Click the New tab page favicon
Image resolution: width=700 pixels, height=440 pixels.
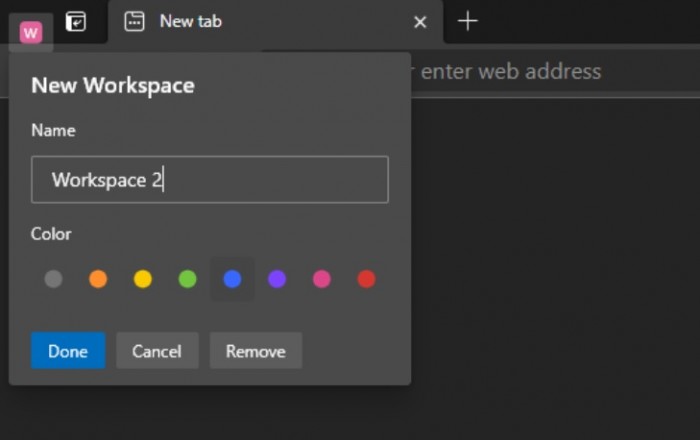tap(135, 21)
